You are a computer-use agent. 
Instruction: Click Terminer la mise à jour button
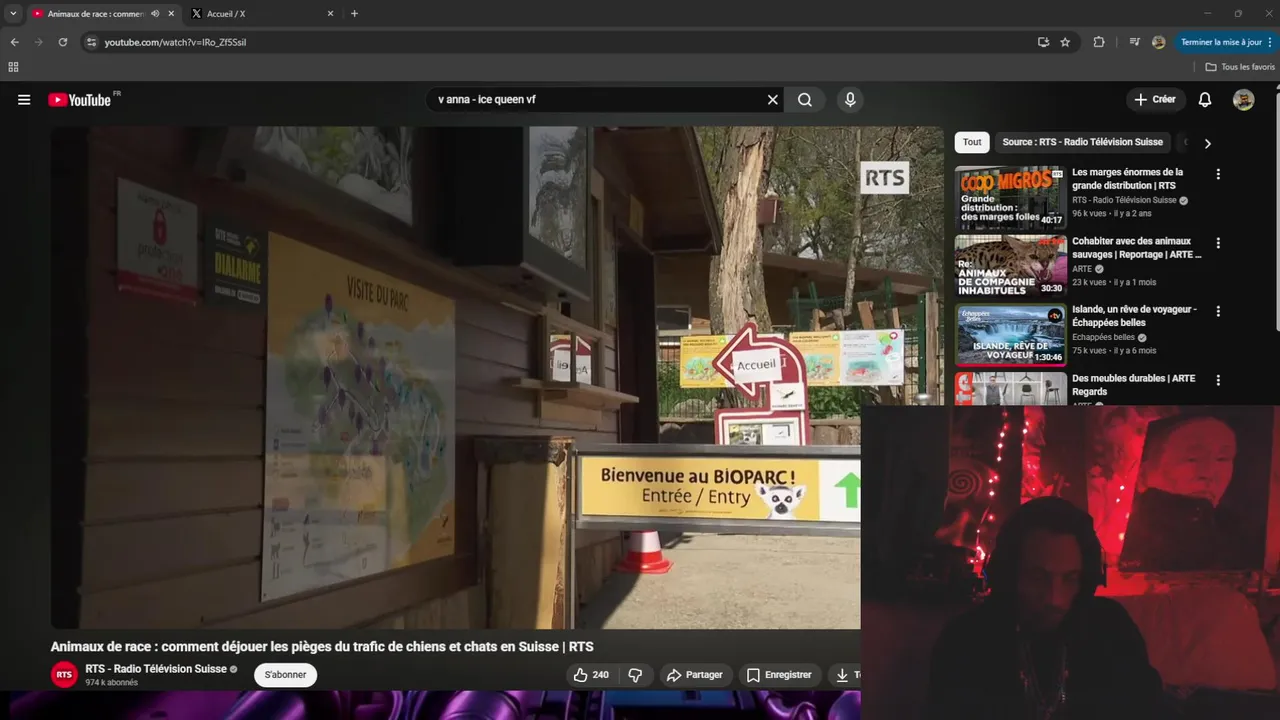tap(1226, 42)
